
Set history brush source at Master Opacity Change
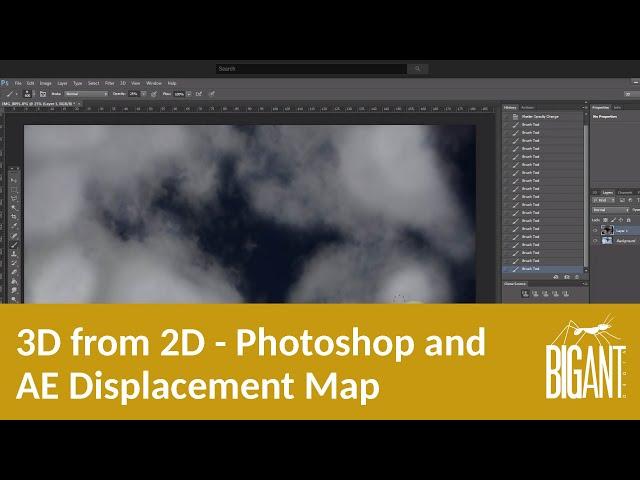pos(507,117)
